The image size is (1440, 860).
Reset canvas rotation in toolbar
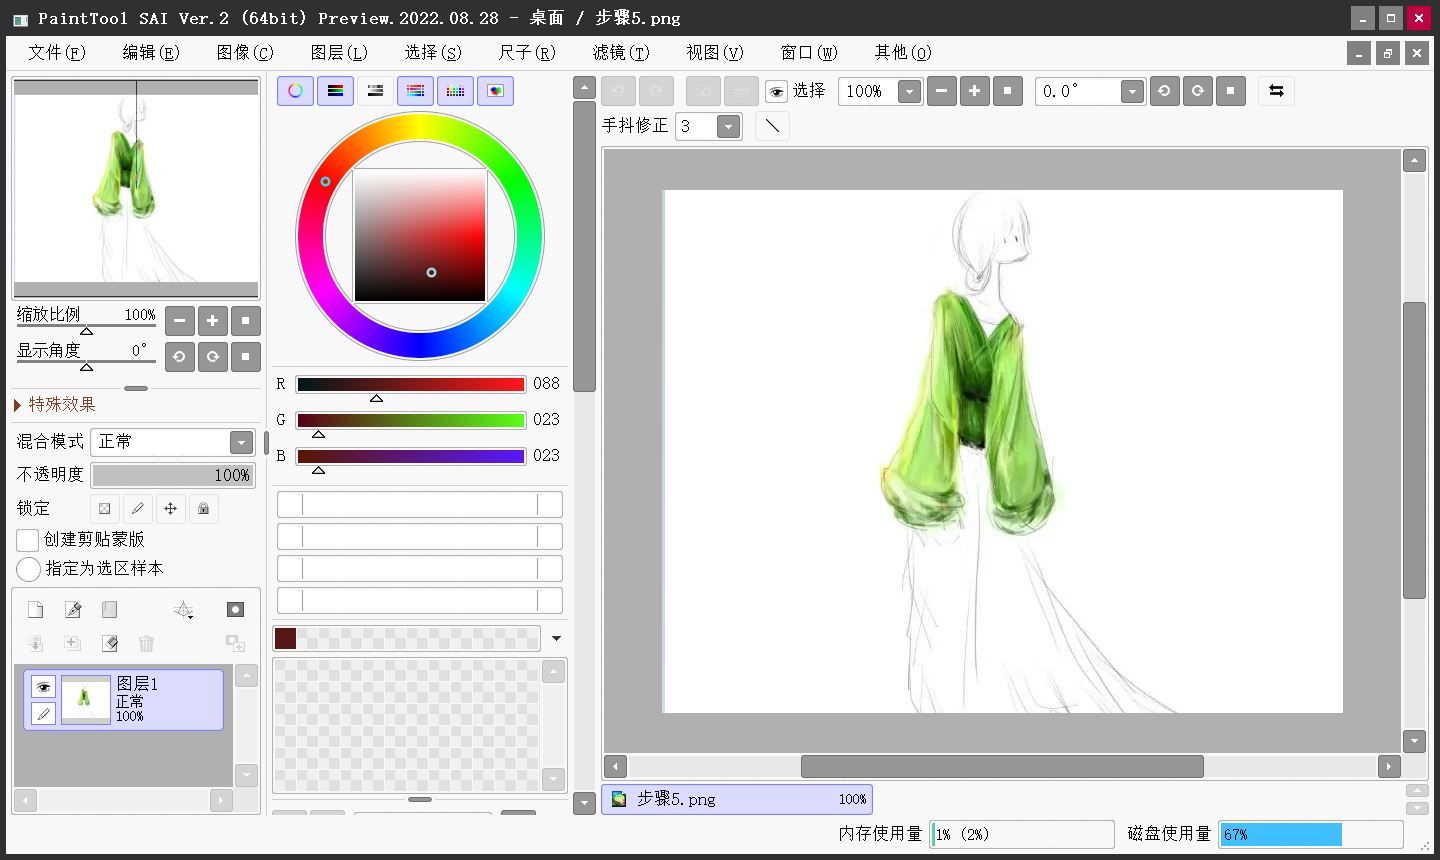click(x=1231, y=91)
